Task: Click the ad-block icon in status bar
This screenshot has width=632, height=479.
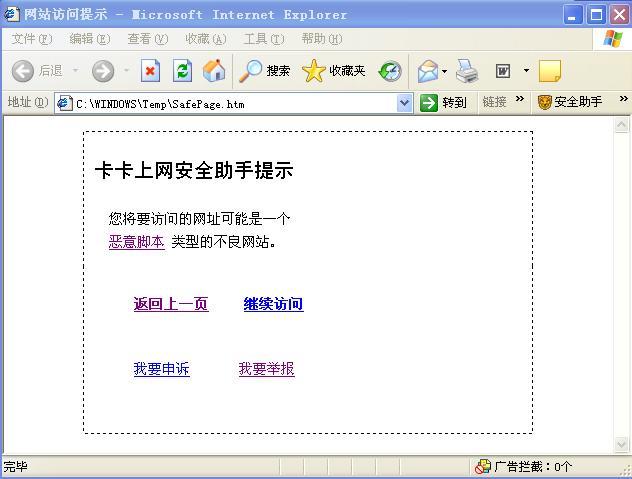Action: coord(482,467)
